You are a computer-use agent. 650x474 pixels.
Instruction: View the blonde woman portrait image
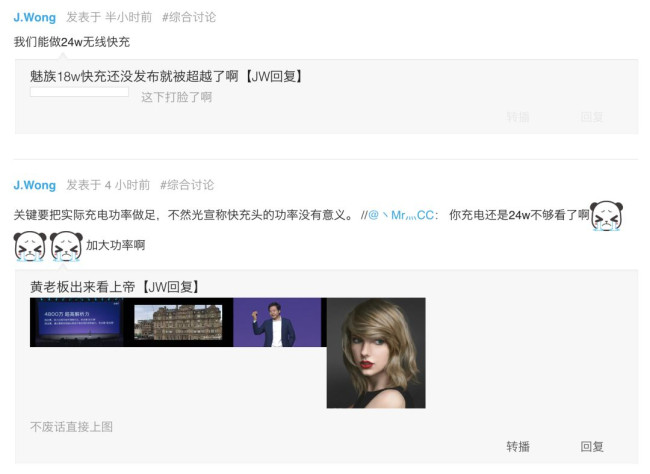(x=376, y=353)
